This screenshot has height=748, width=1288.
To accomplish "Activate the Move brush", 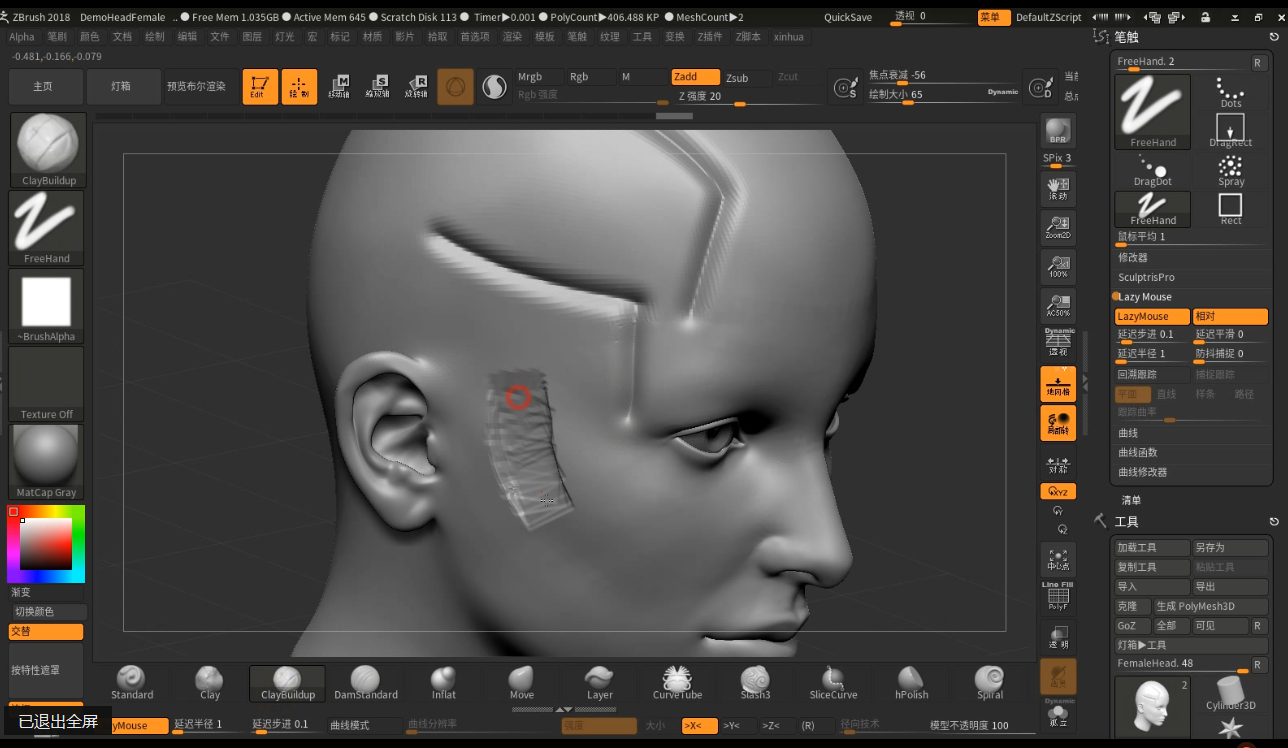I will pos(522,683).
